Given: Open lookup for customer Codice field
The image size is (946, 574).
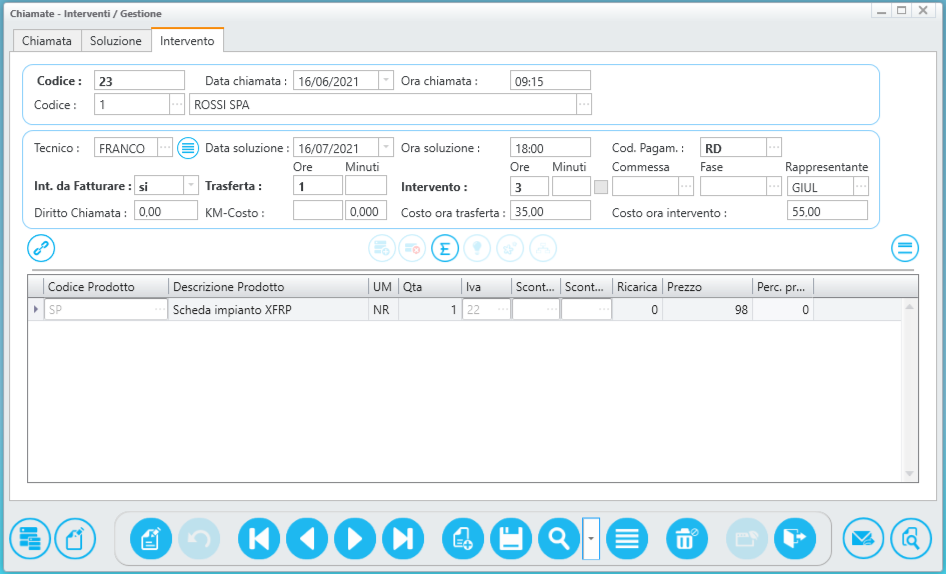Looking at the screenshot, I should 177,104.
